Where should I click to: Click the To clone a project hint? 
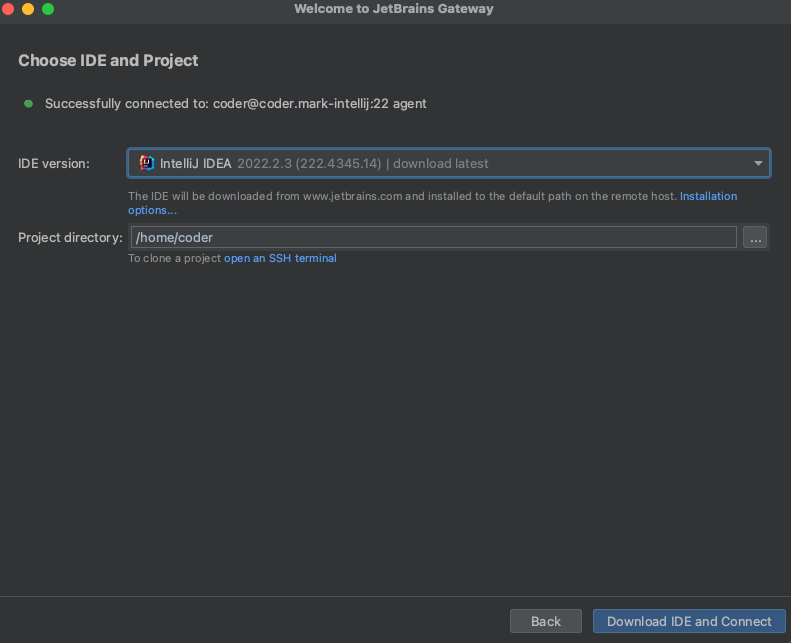click(x=174, y=258)
